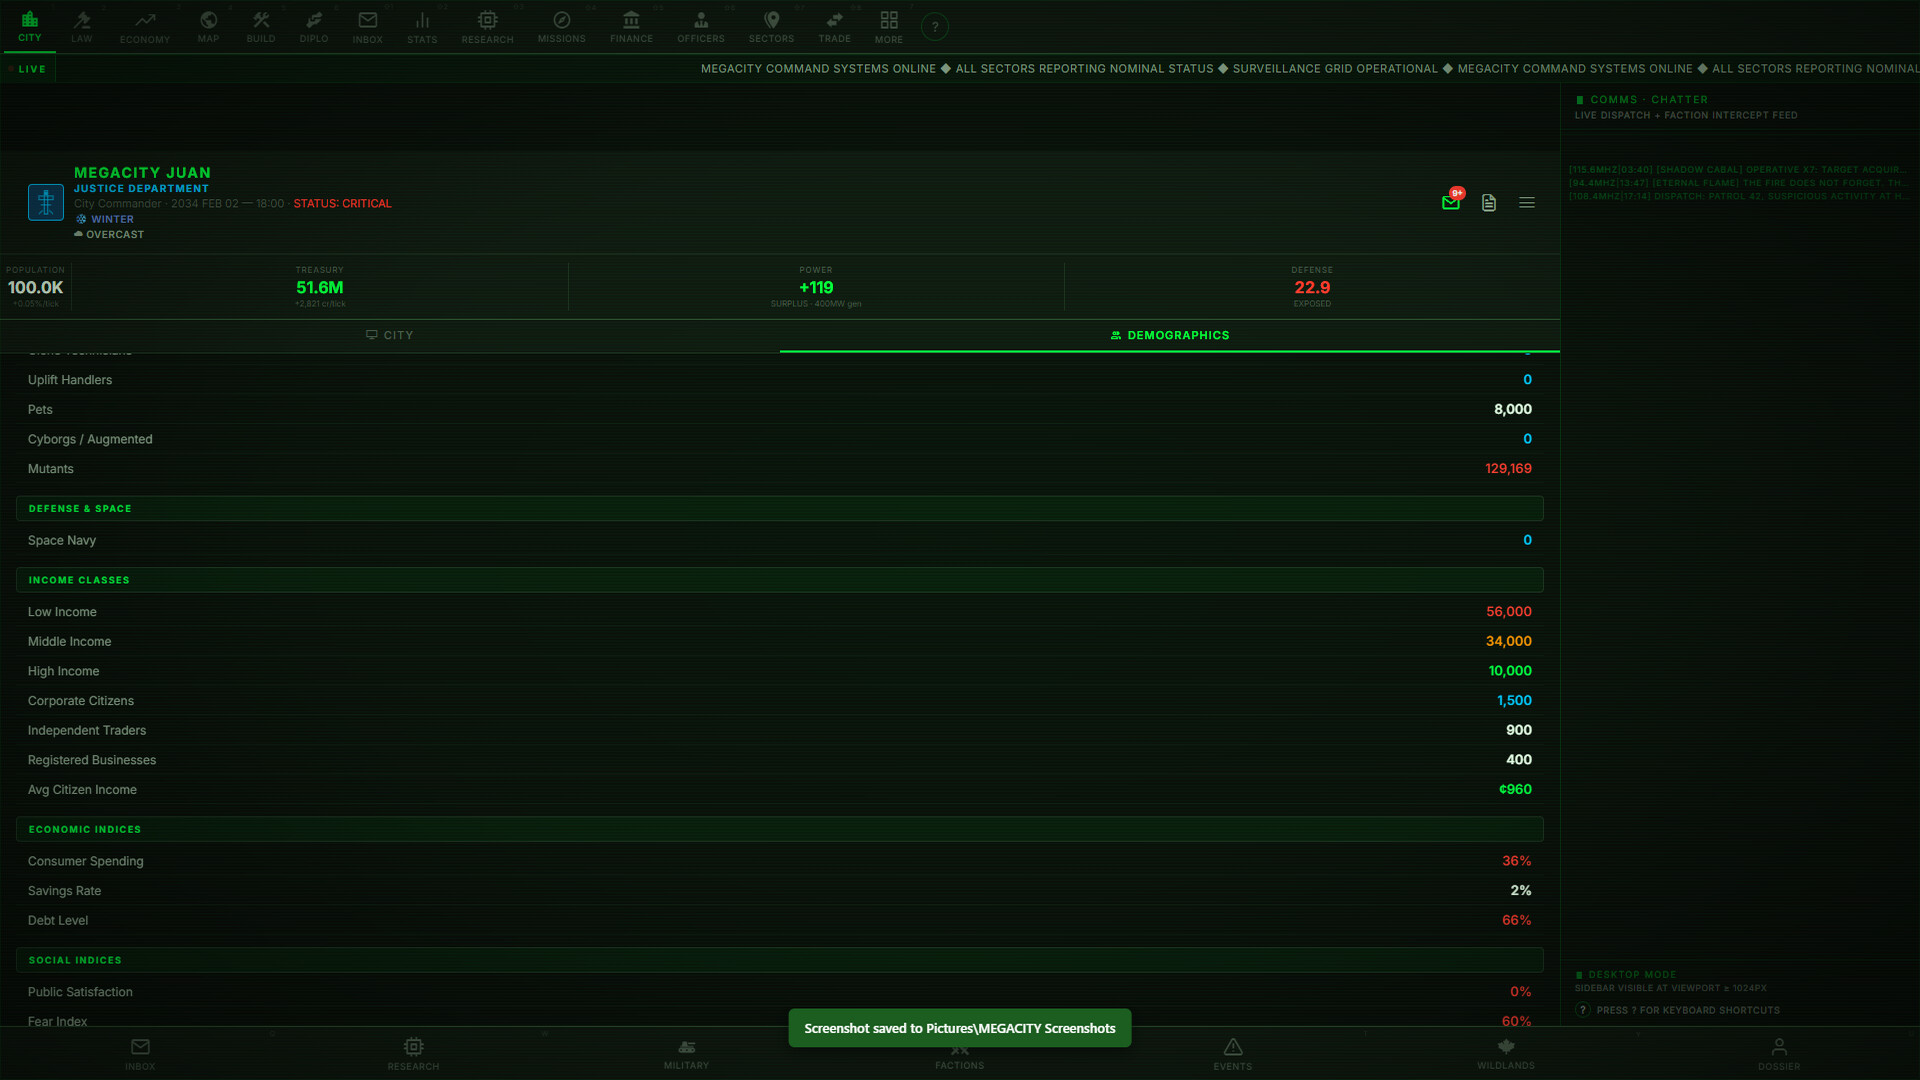Open the Diplo section
Image resolution: width=1920 pixels, height=1080 pixels.
coord(314,26)
